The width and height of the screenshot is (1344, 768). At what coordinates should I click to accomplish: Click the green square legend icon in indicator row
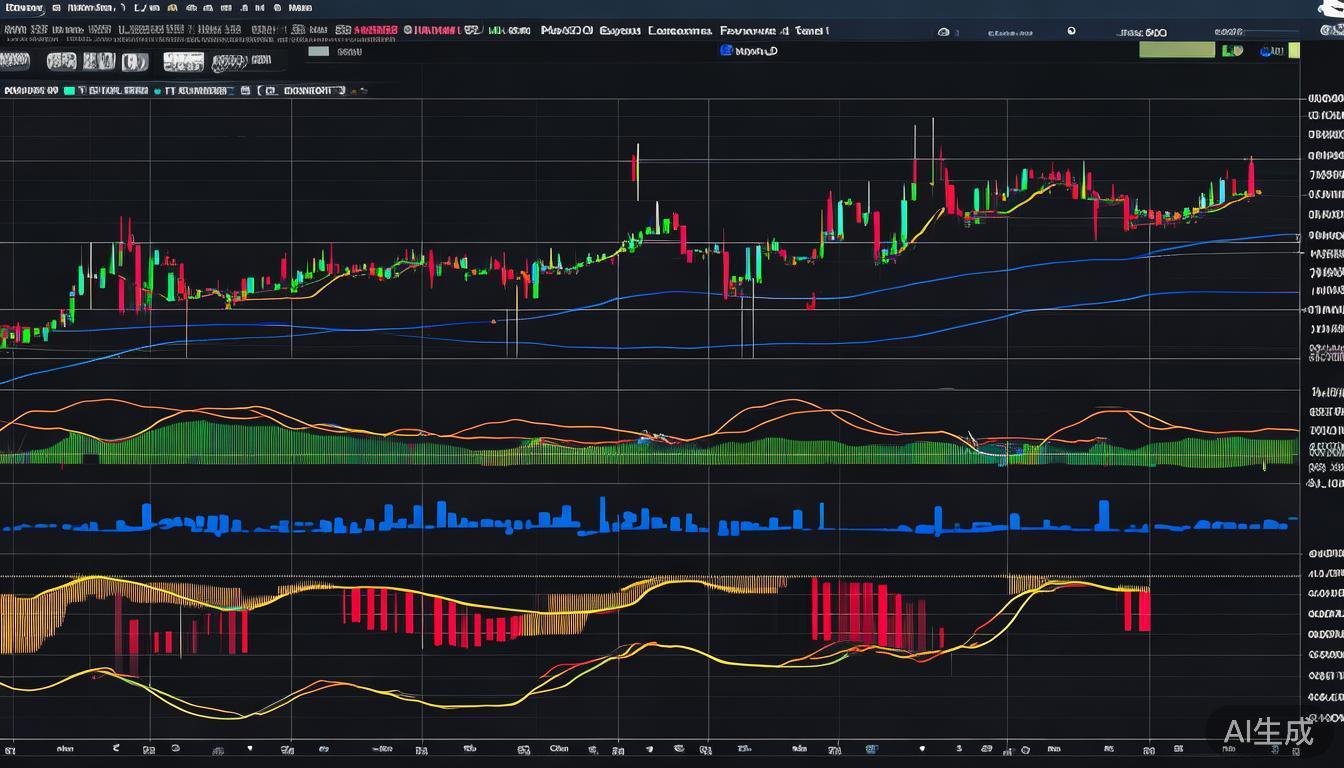pos(69,90)
